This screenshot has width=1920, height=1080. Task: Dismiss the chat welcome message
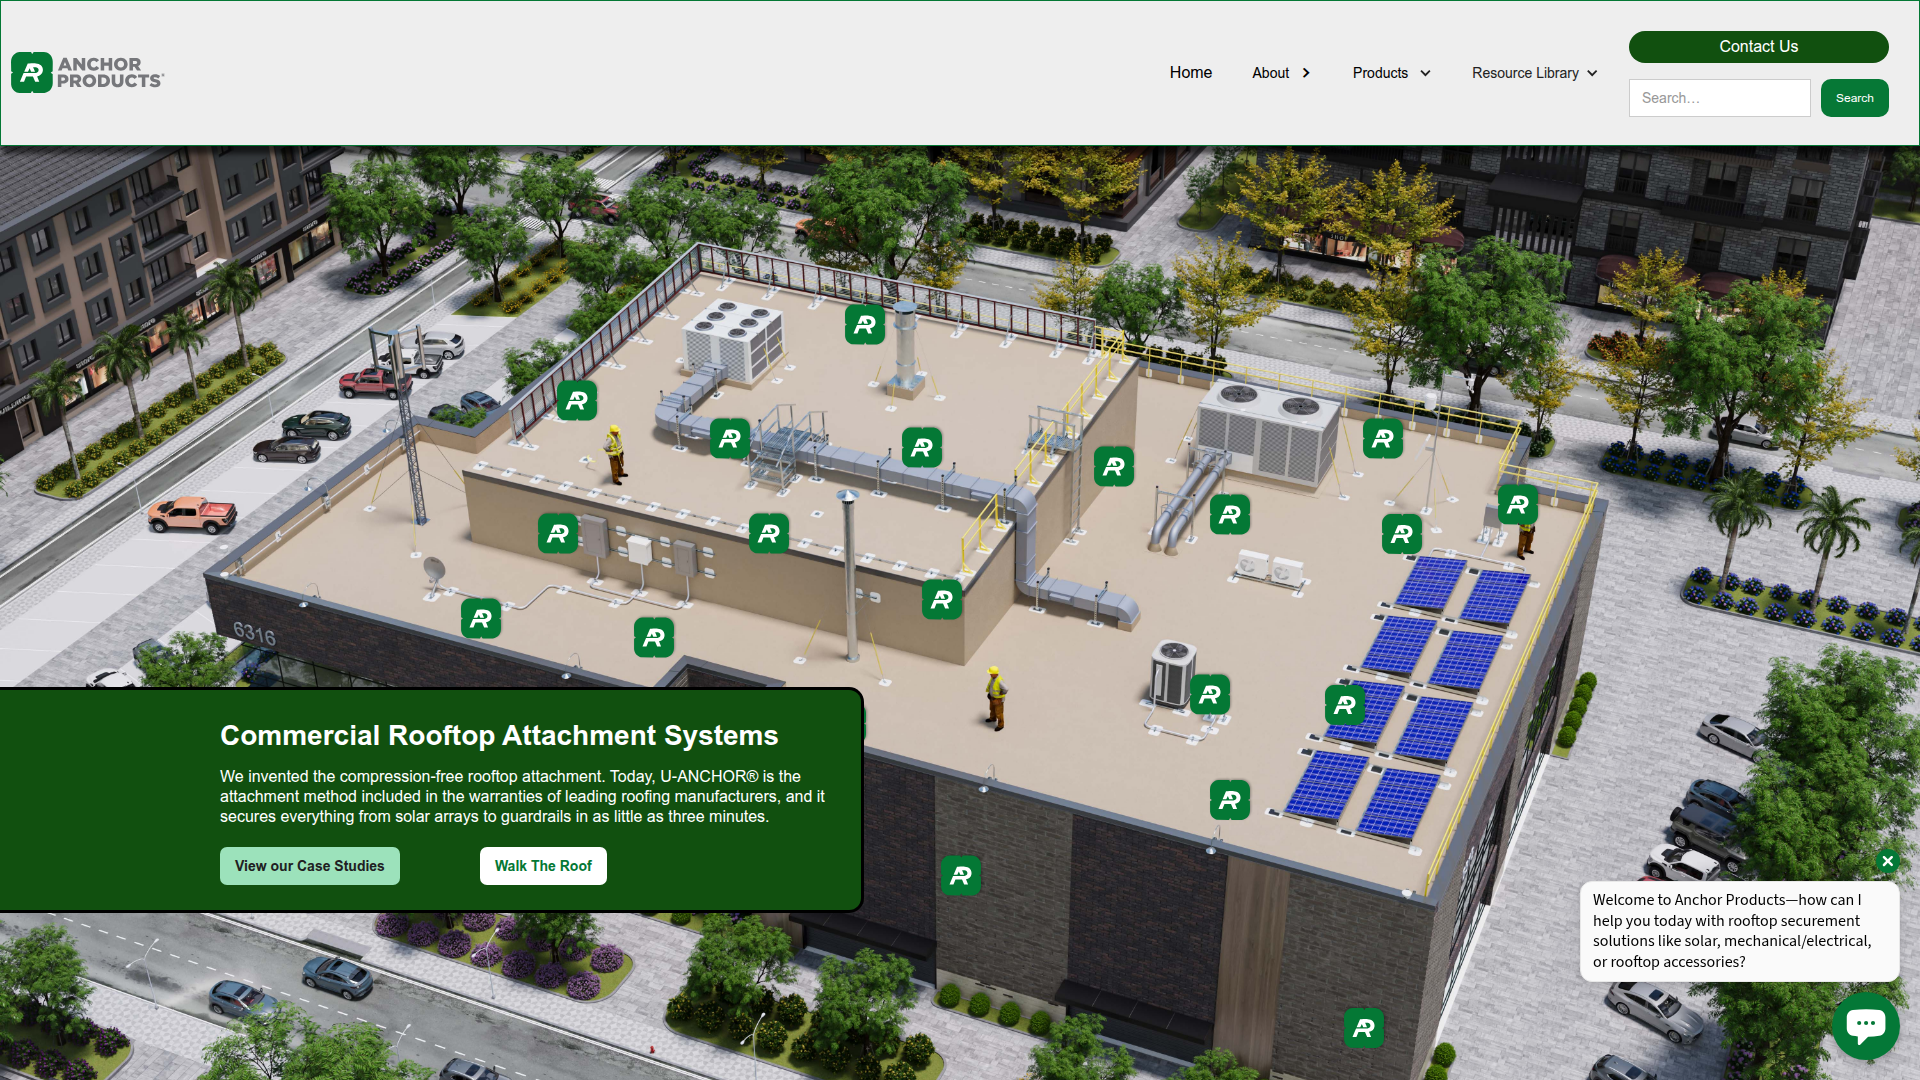(x=1888, y=861)
